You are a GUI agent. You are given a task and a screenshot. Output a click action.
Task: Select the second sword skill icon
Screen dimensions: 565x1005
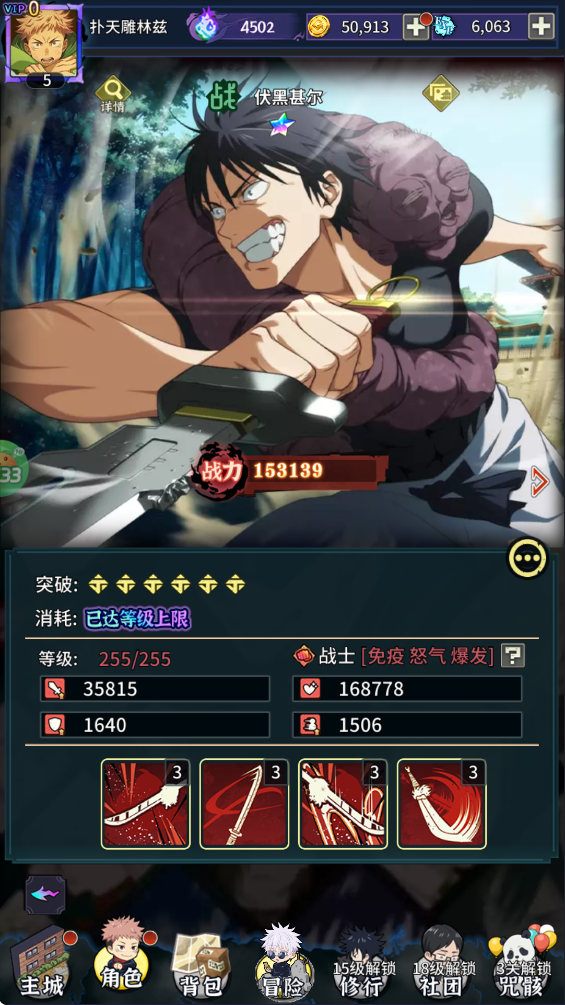(244, 804)
